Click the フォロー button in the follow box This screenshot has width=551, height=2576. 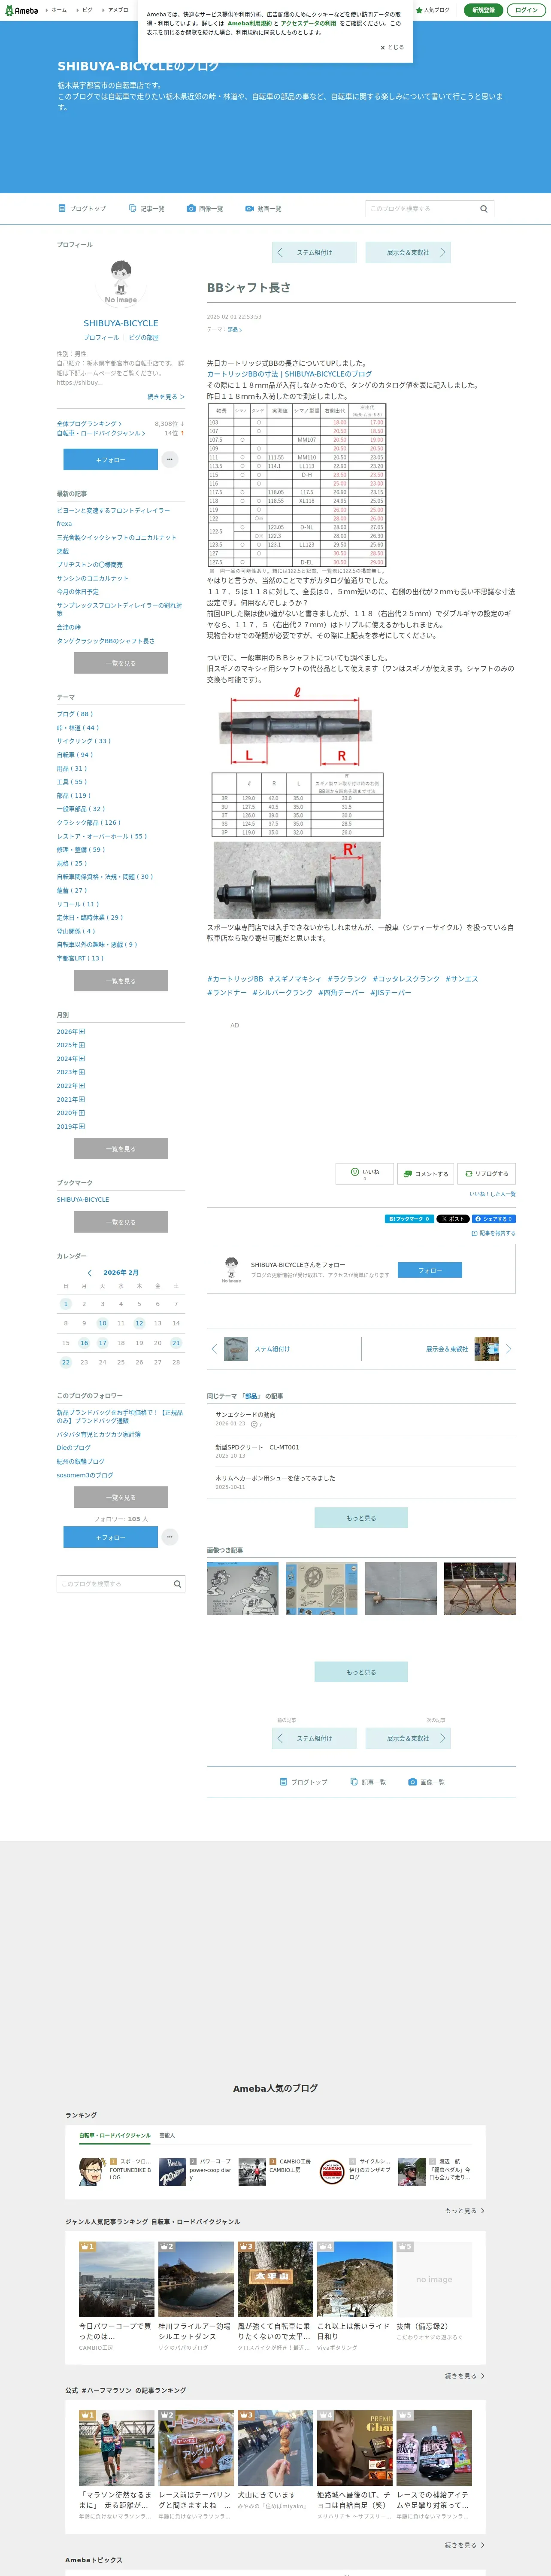point(430,1269)
